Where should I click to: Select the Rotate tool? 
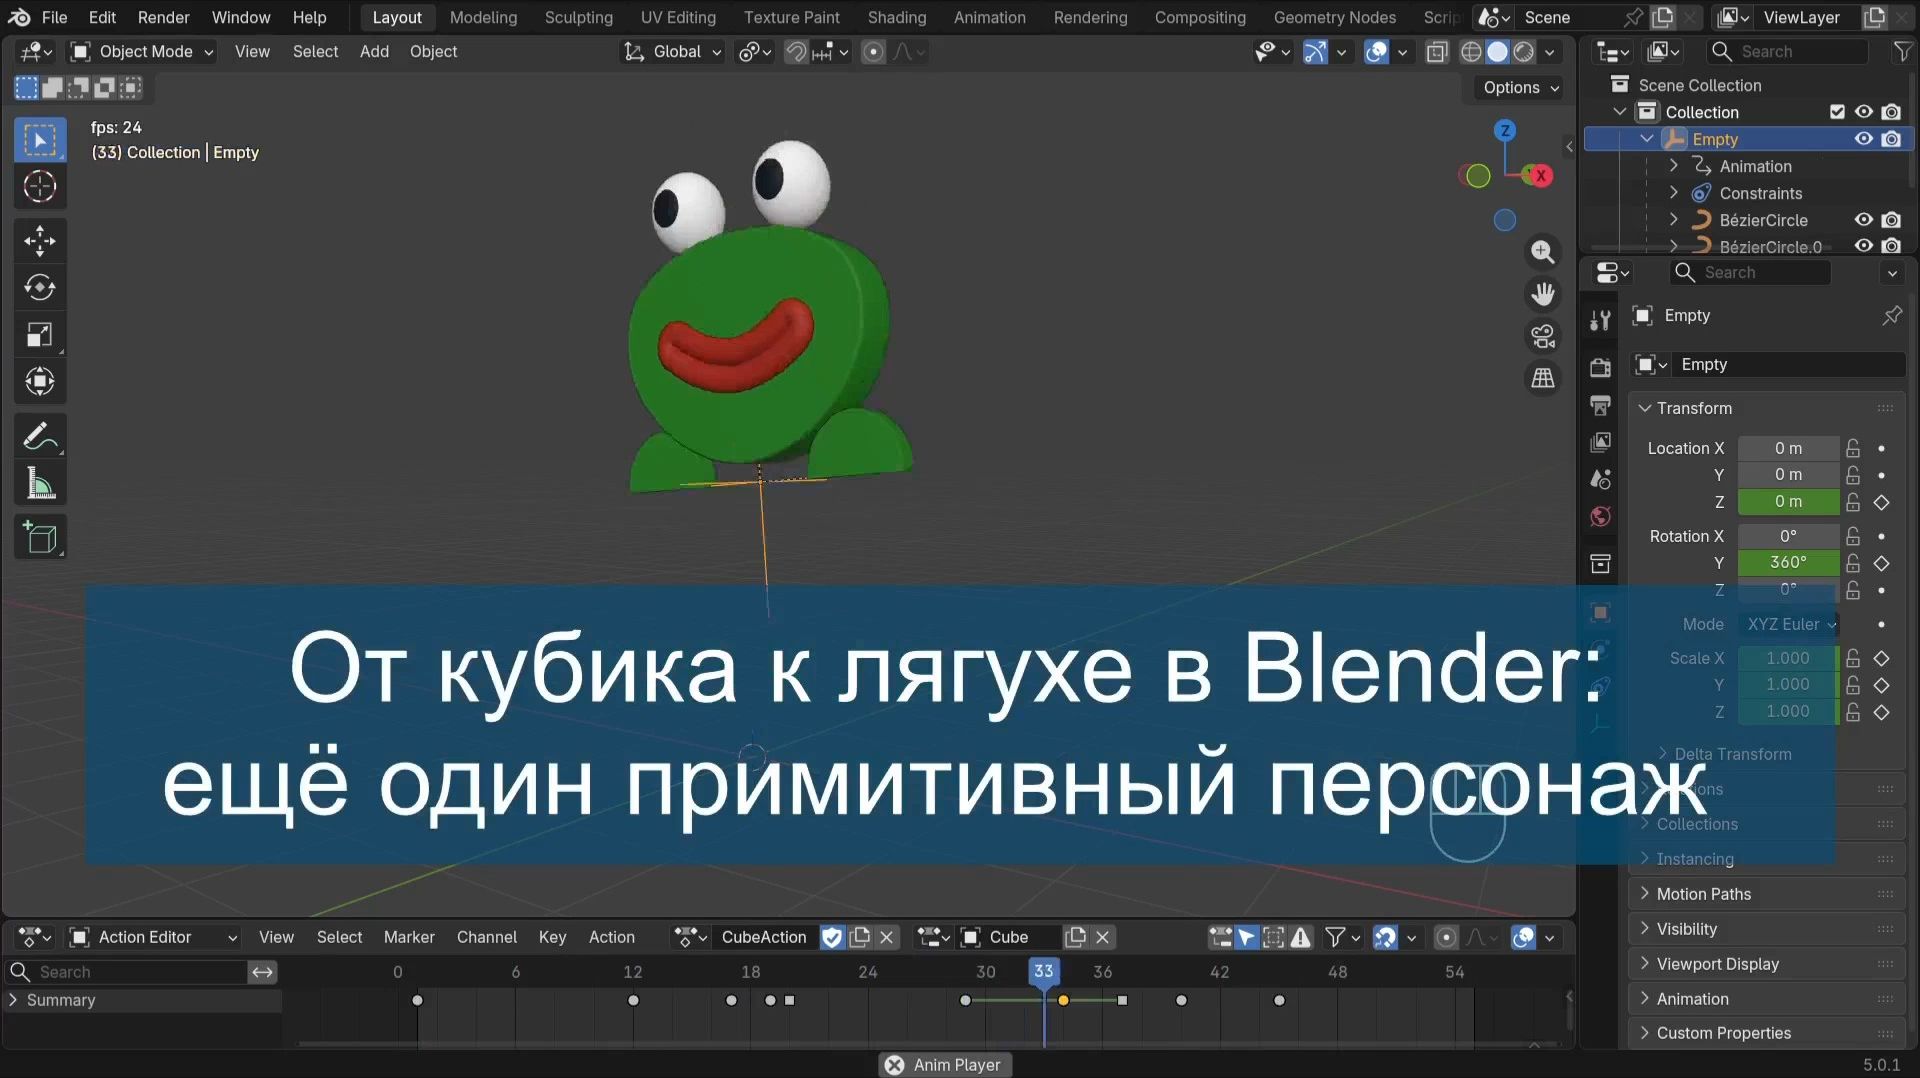tap(40, 287)
